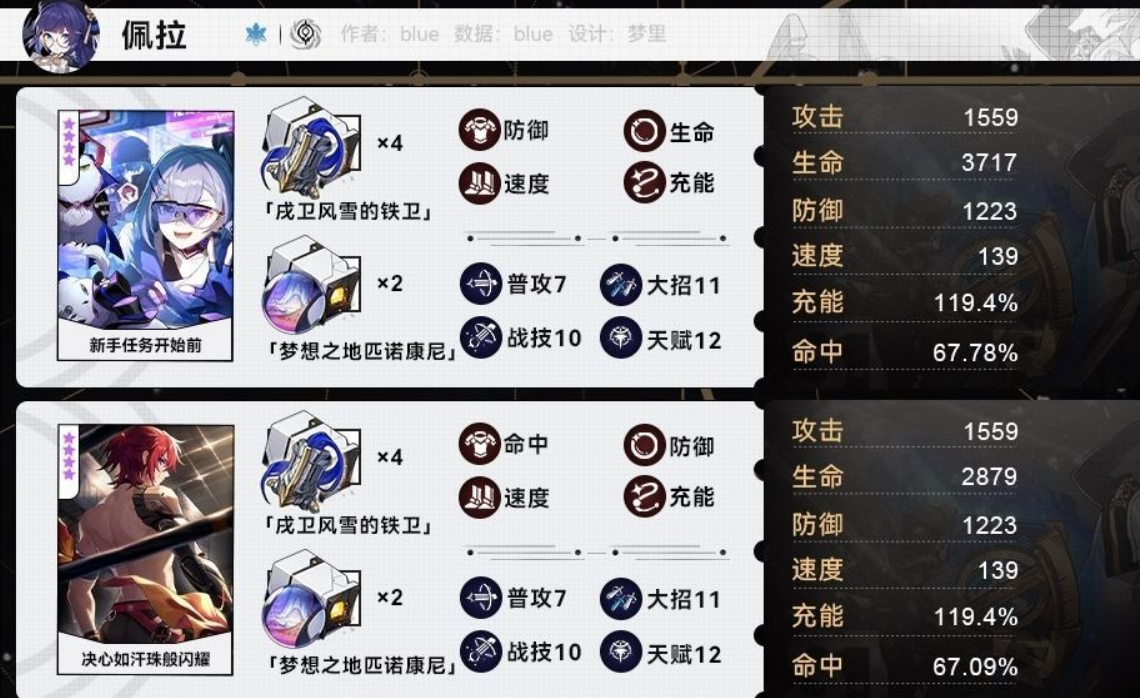Click the ice element snowflake icon
The image size is (1140, 698).
(x=256, y=34)
